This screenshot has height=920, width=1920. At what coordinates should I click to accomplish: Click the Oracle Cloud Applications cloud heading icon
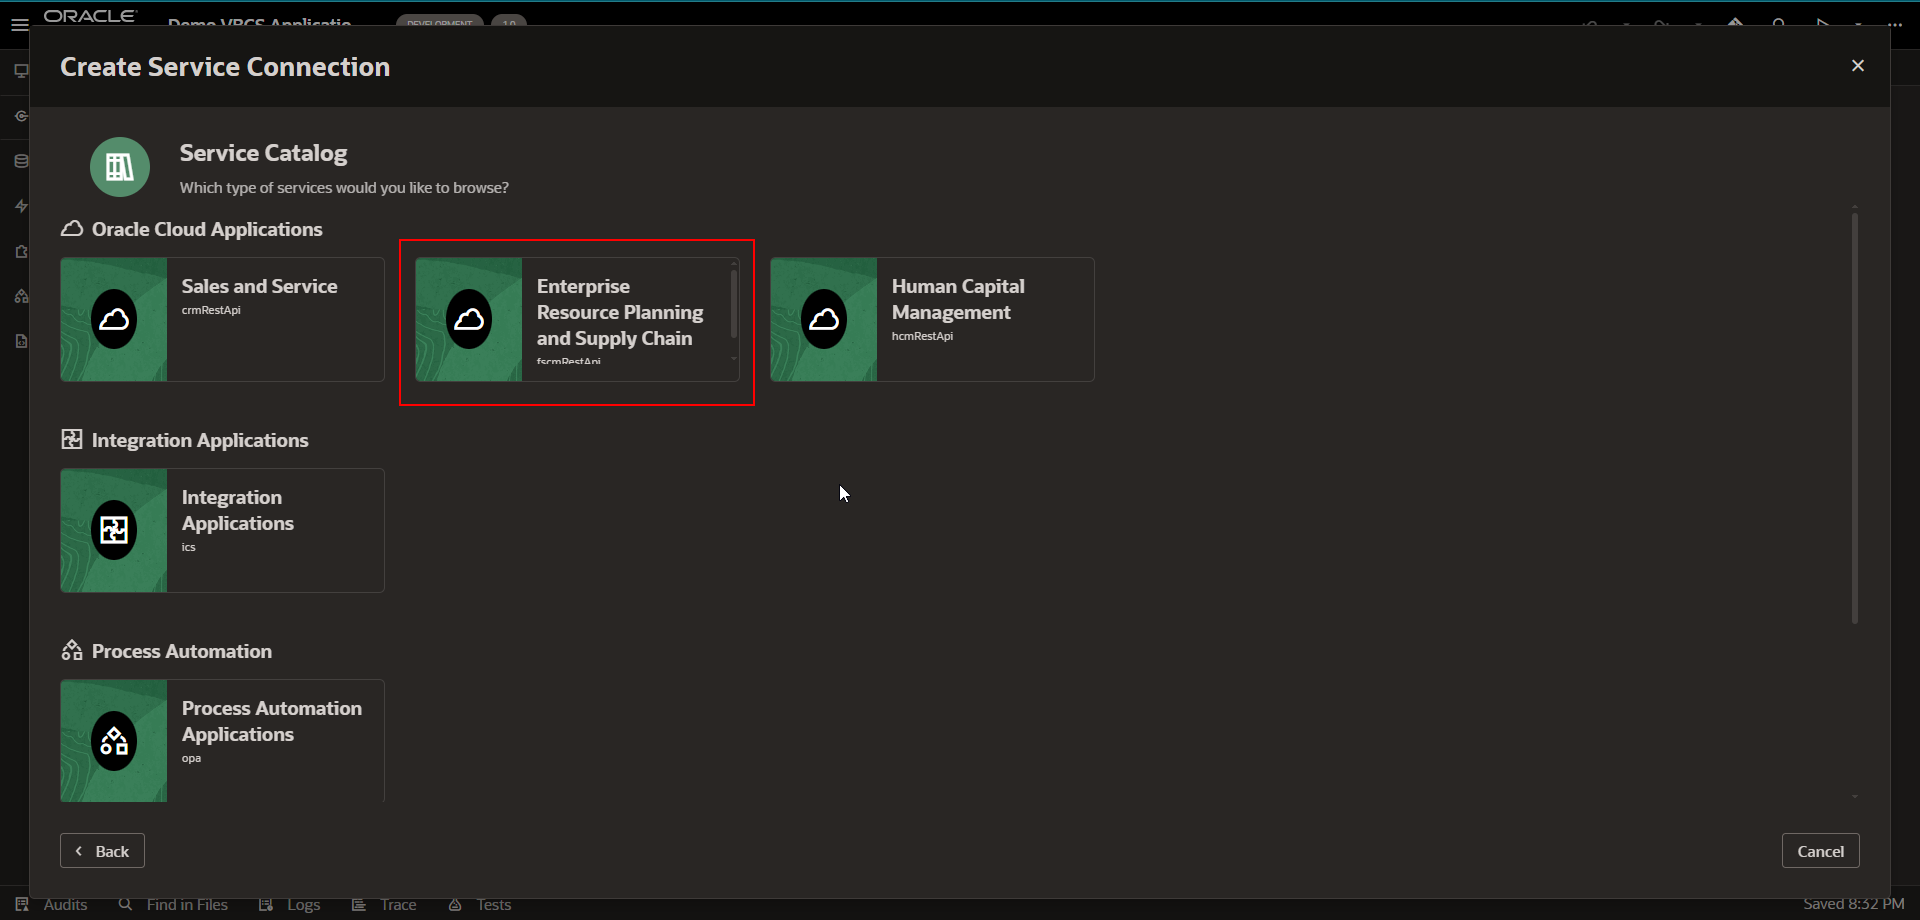[x=72, y=229]
